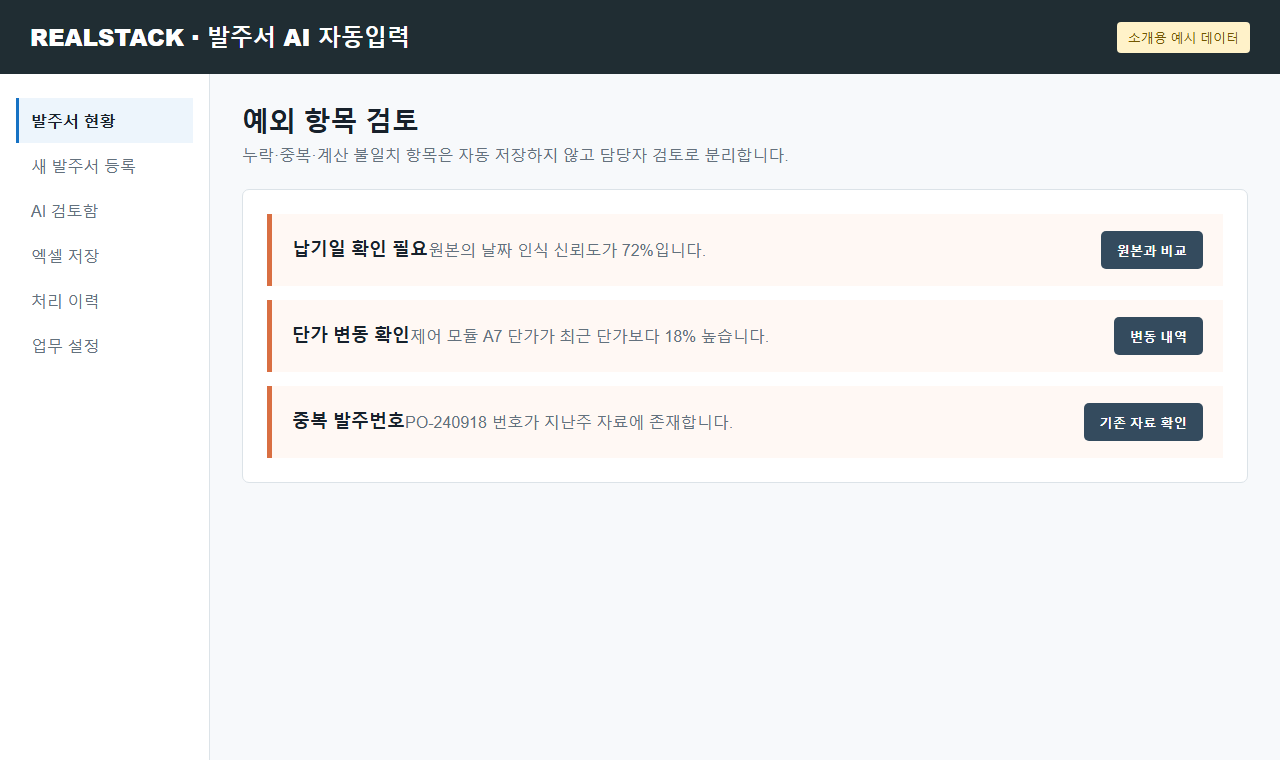Screen dimensions: 1280x760
Task: Click the 예외 항목 검토 heading
Action: (x=330, y=120)
